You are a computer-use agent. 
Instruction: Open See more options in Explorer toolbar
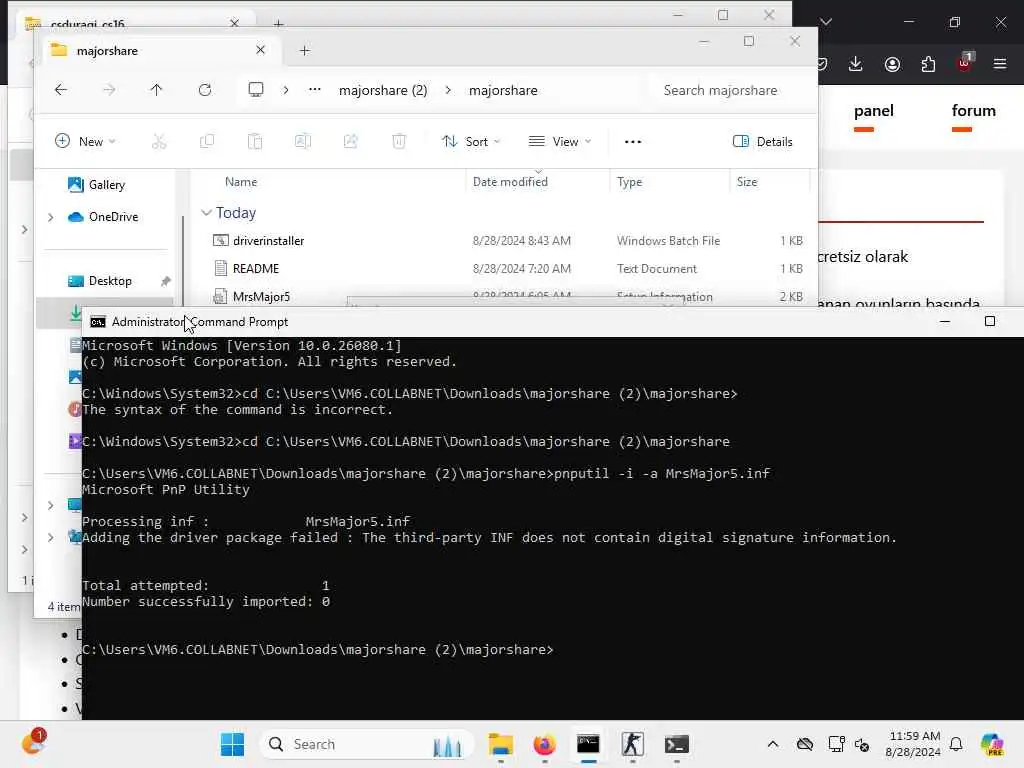(x=633, y=142)
